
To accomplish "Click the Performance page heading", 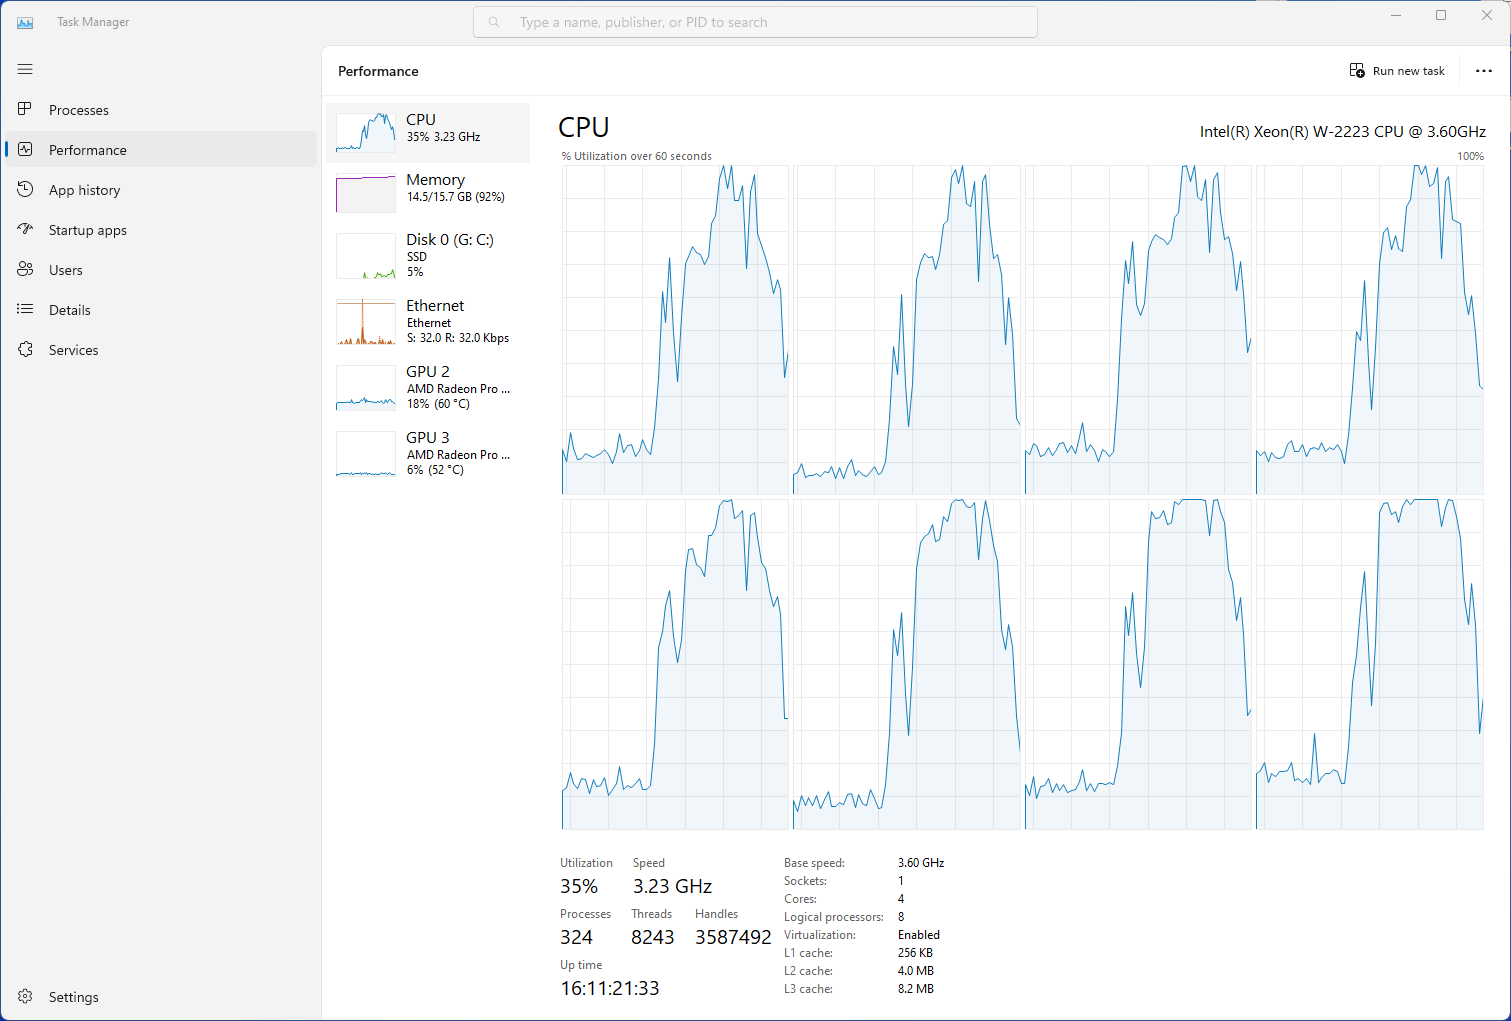I will [378, 71].
